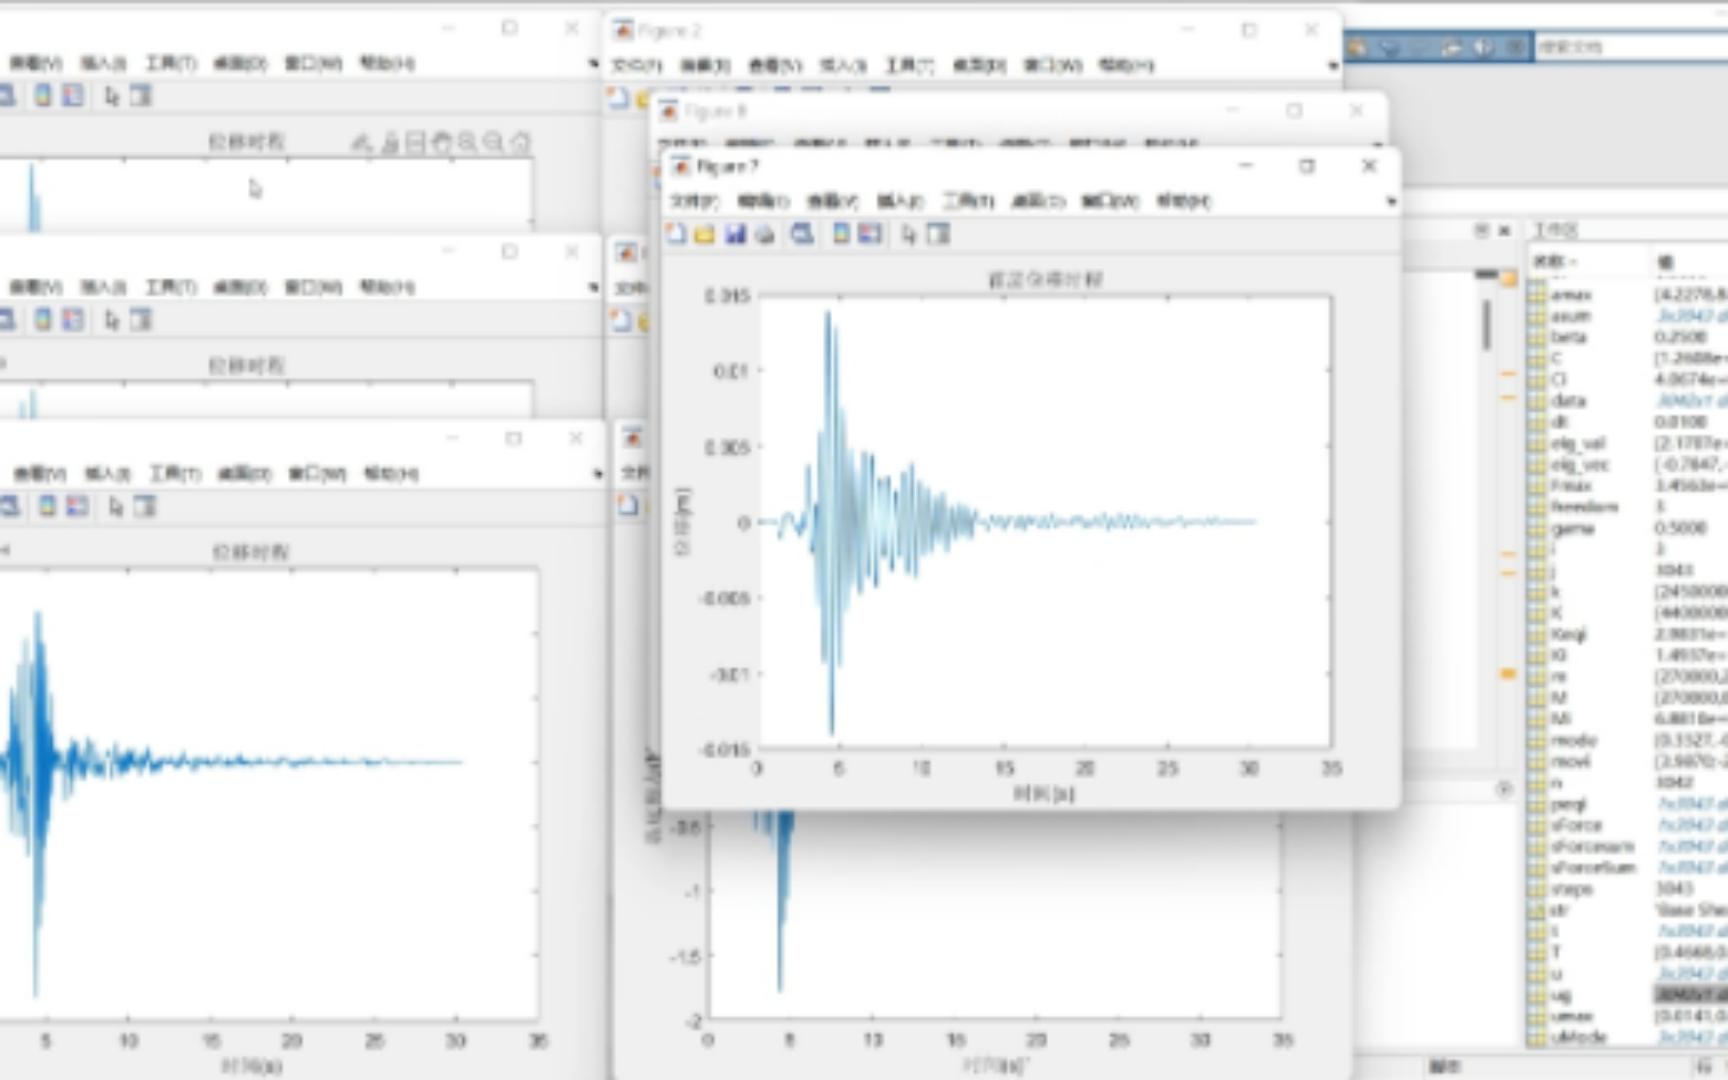Click Insert Legend icon in bottom-left figure window
The width and height of the screenshot is (1728, 1080).
(77, 507)
